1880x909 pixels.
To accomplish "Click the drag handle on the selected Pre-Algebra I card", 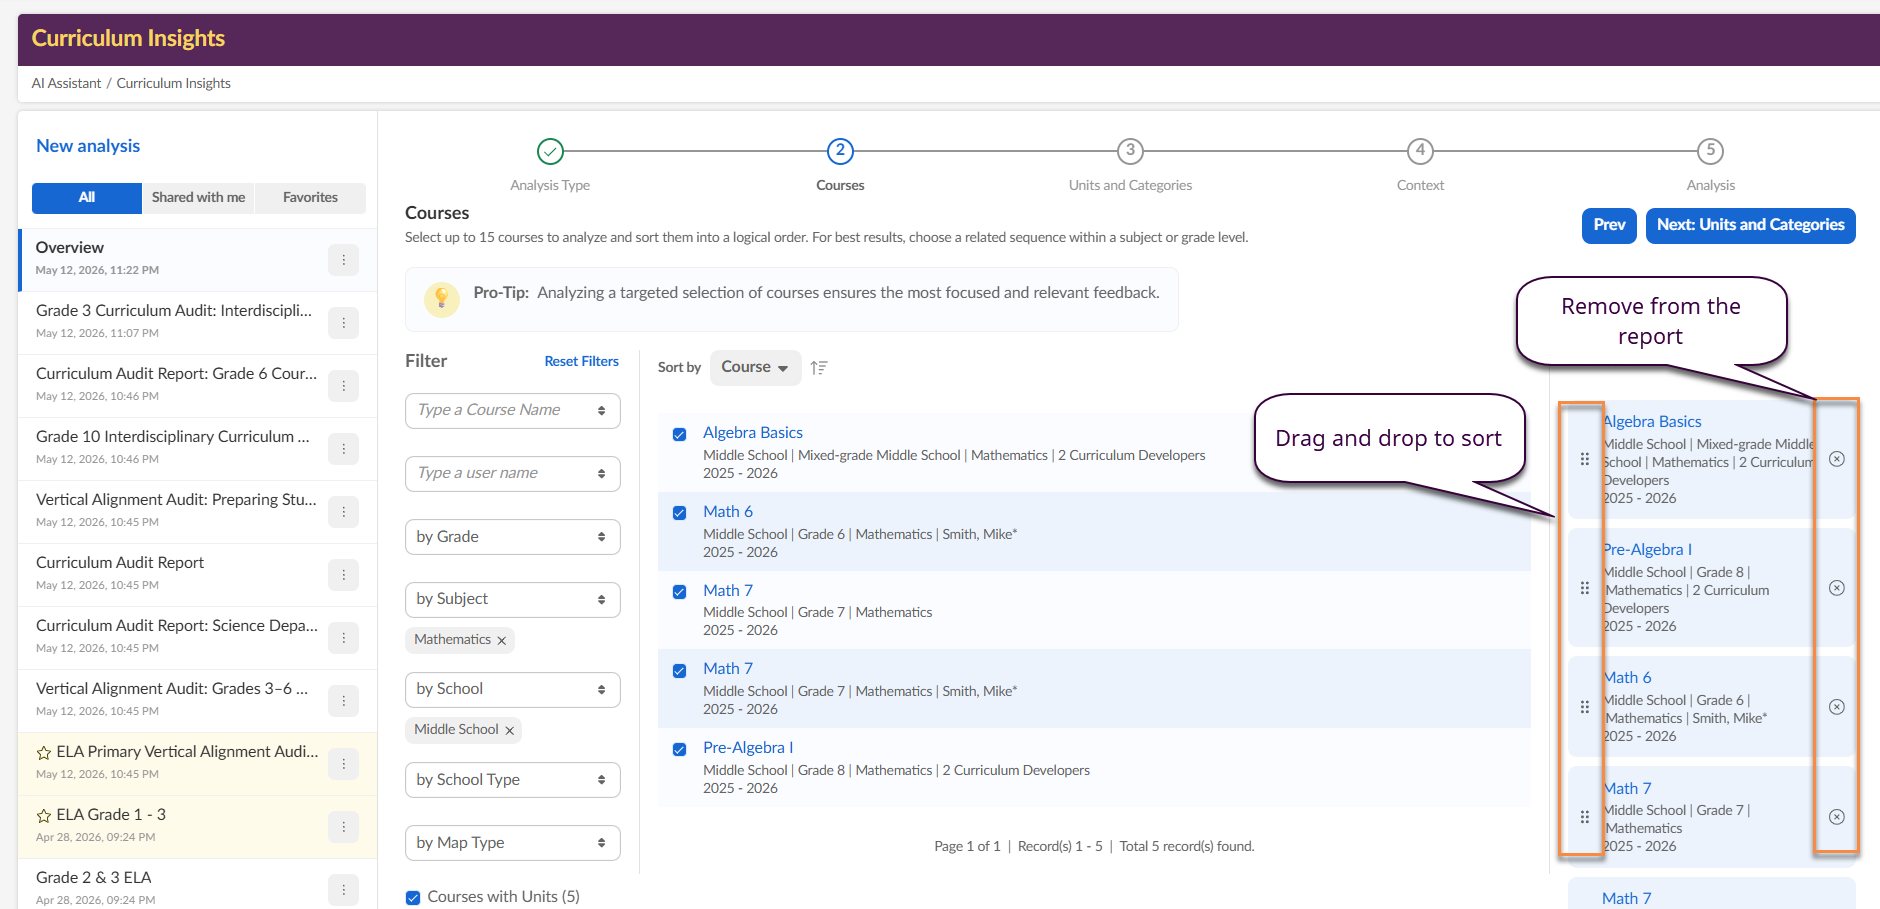I will tap(1584, 588).
